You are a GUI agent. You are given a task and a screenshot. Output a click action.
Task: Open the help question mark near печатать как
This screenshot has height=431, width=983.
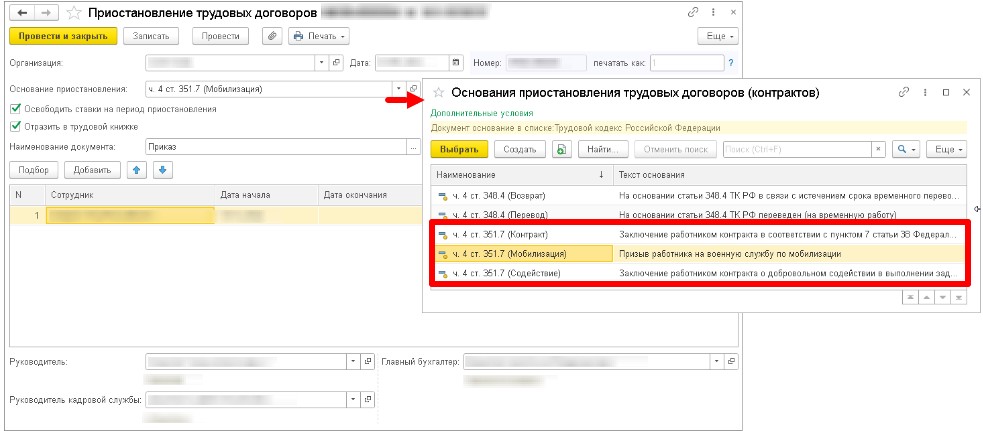click(x=730, y=63)
